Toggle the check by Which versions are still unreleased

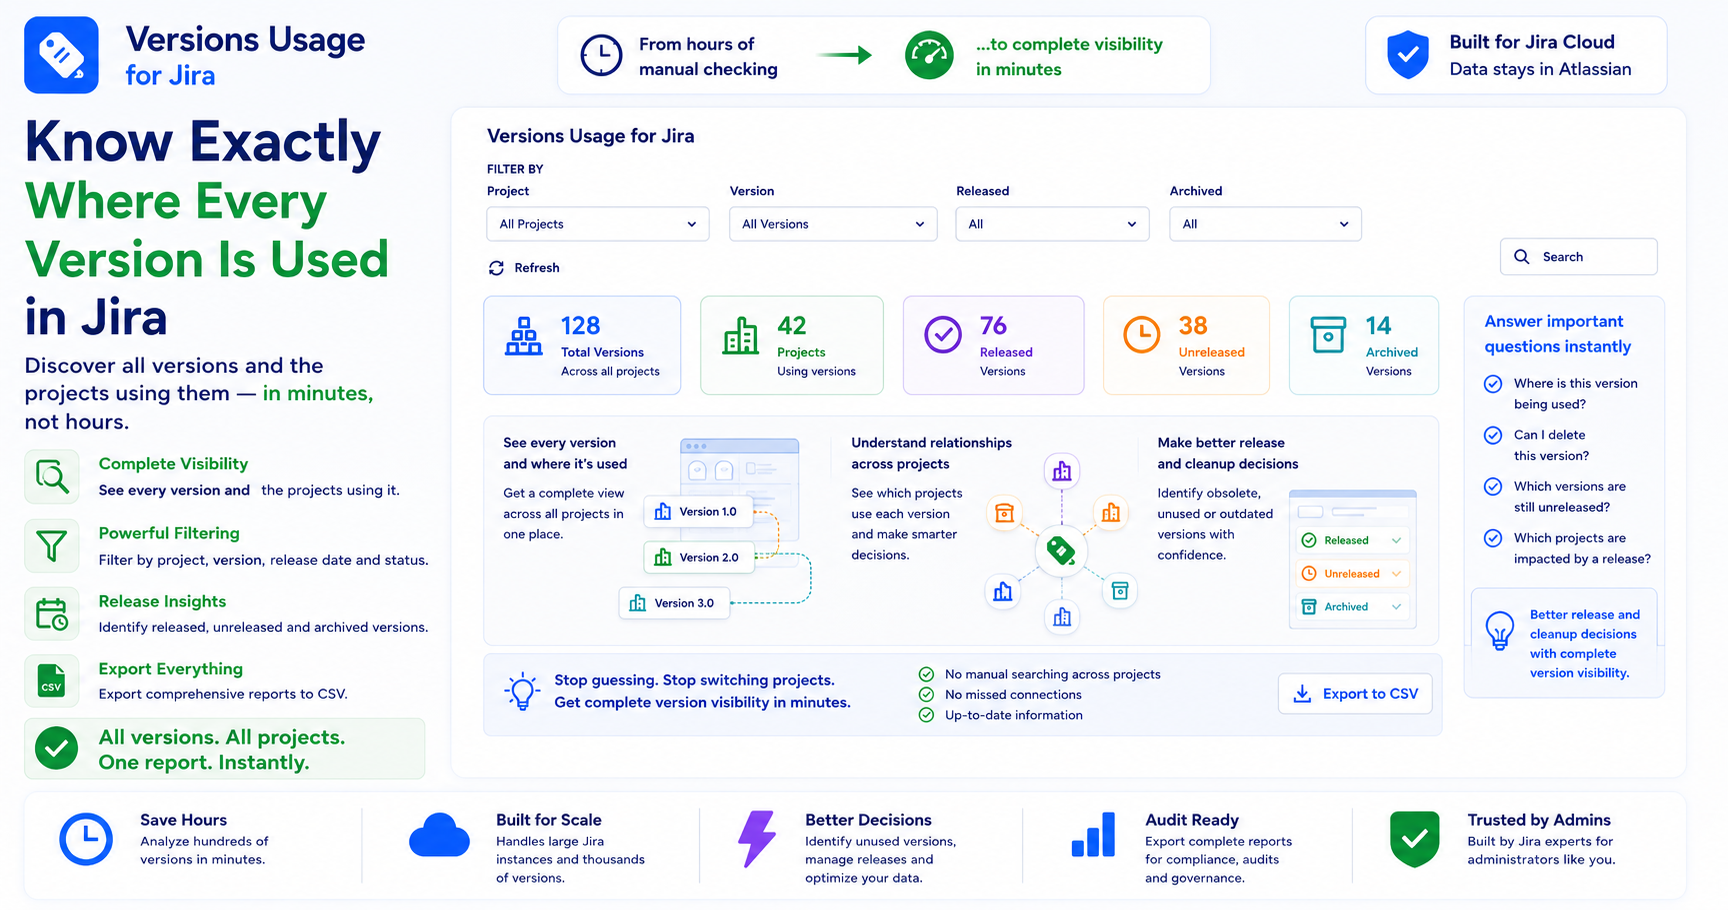[1493, 487]
